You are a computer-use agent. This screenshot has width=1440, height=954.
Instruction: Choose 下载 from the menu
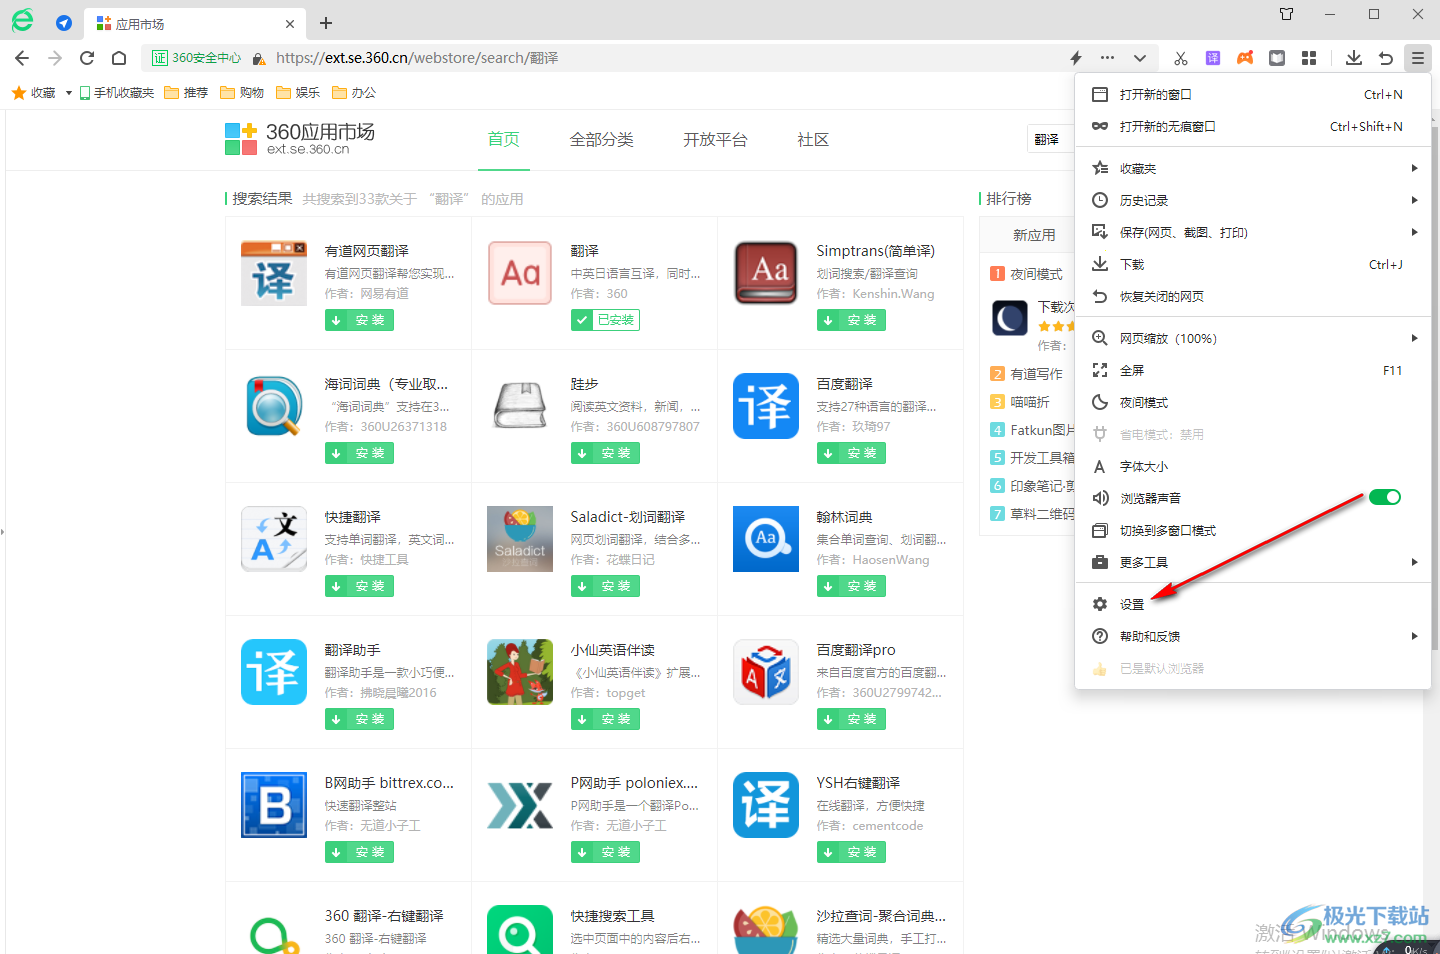pos(1253,264)
